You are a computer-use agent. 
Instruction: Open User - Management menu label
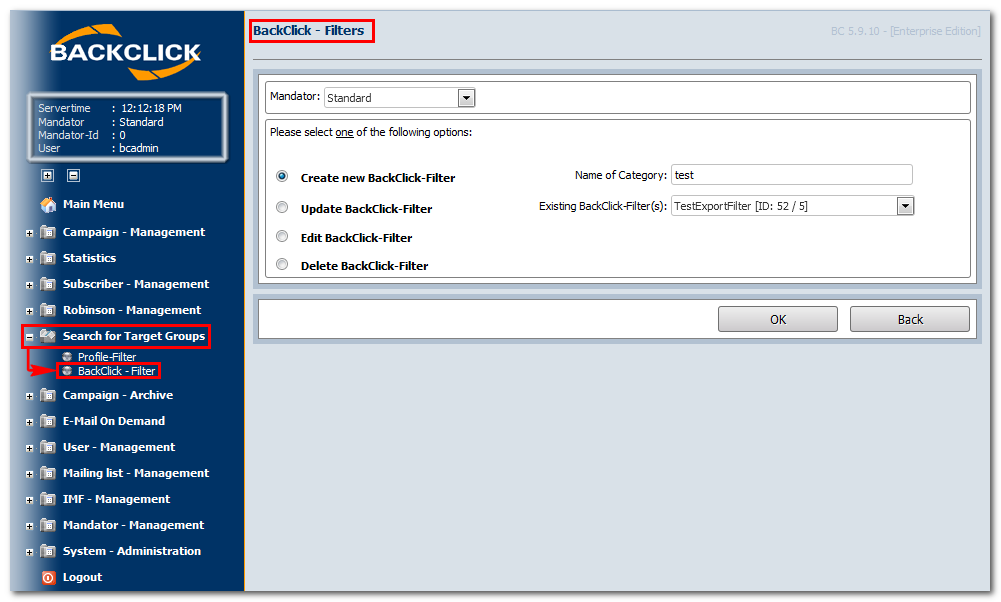pos(119,448)
